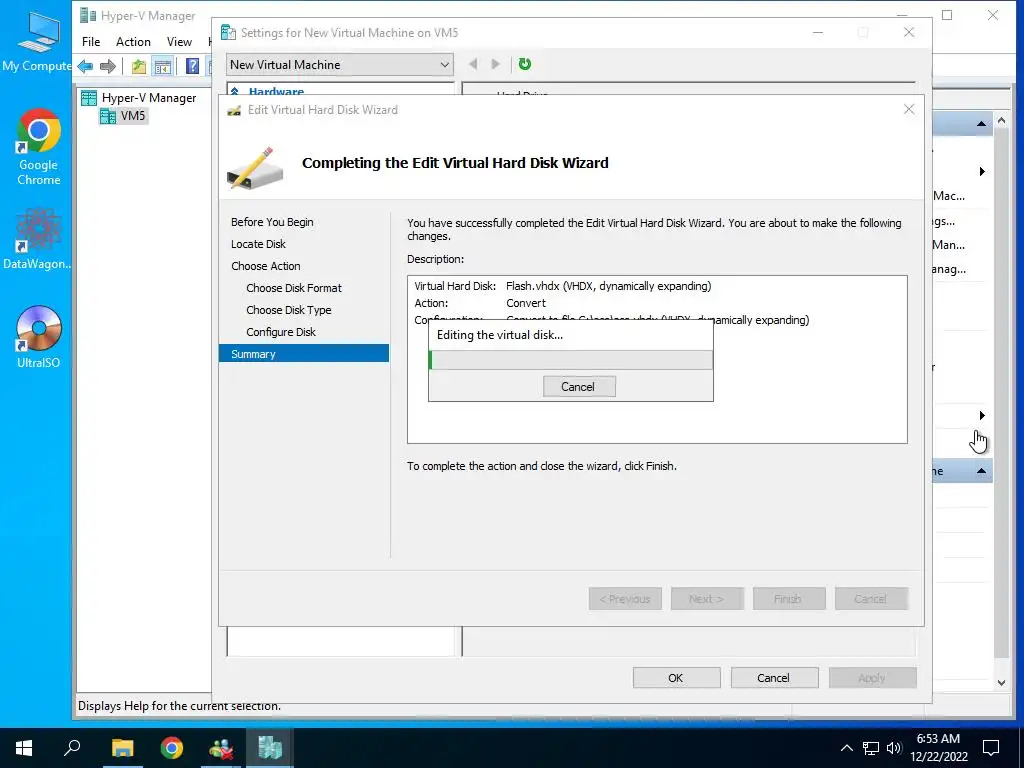
Task: Go to Choose Action wizard step
Action: [x=266, y=266]
